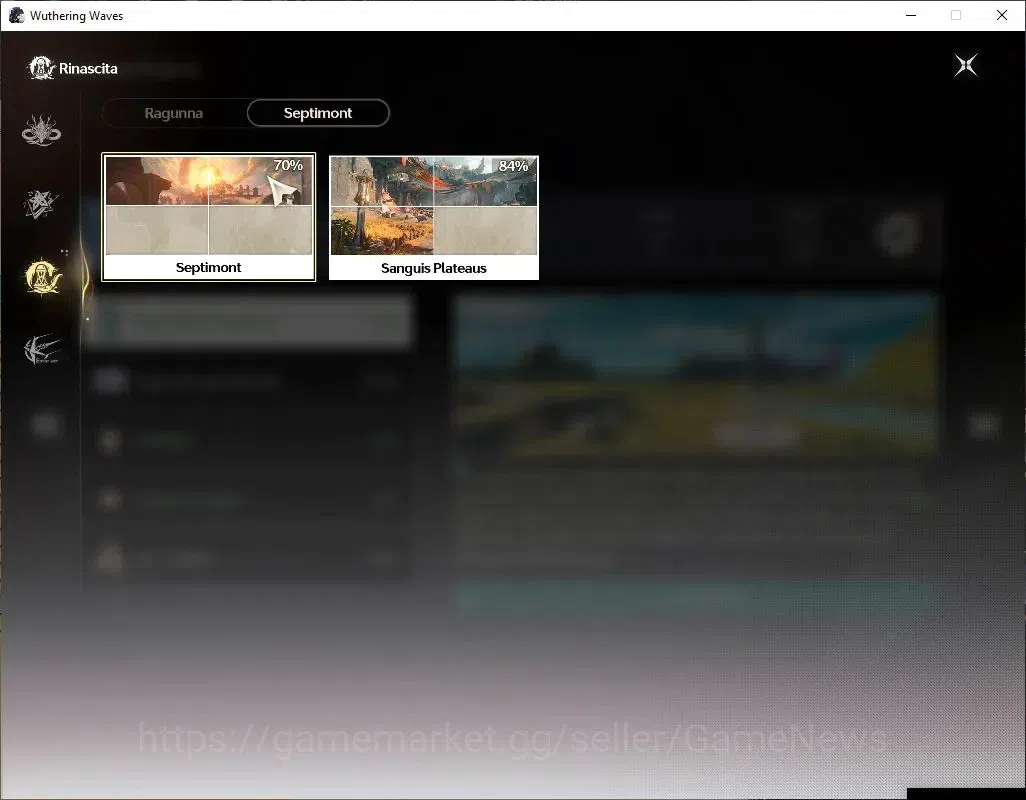Select the fourth region emblem in the sidebar
Viewport: 1026px width, 800px height.
click(x=42, y=349)
